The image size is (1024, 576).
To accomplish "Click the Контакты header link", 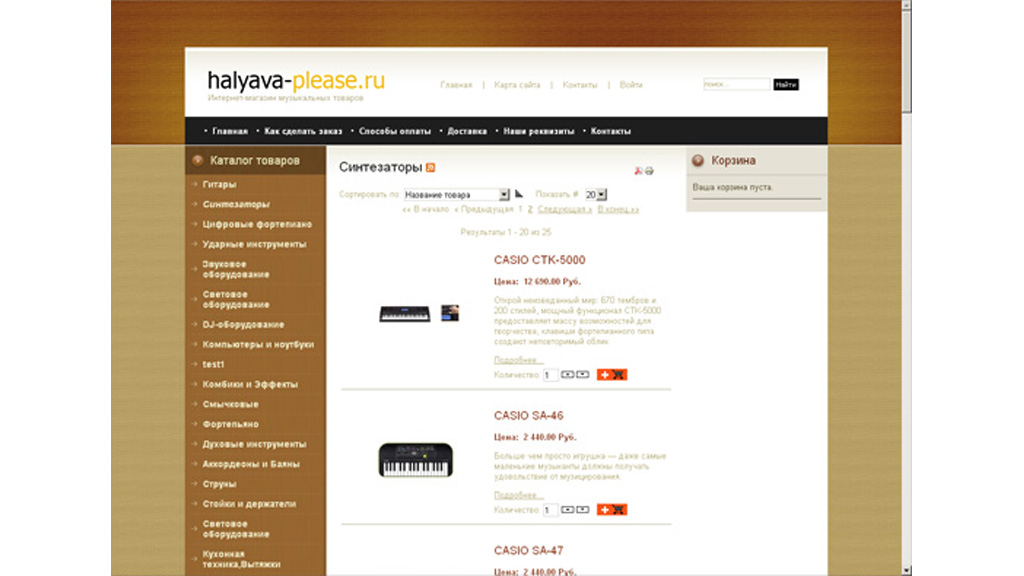I will tap(580, 85).
